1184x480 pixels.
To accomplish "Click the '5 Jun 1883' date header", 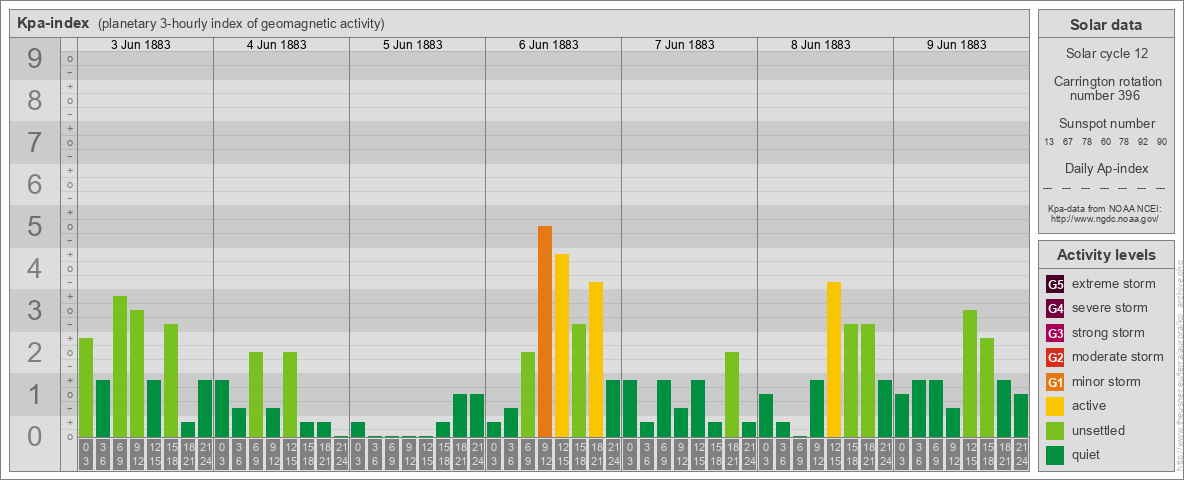I will click(x=413, y=45).
